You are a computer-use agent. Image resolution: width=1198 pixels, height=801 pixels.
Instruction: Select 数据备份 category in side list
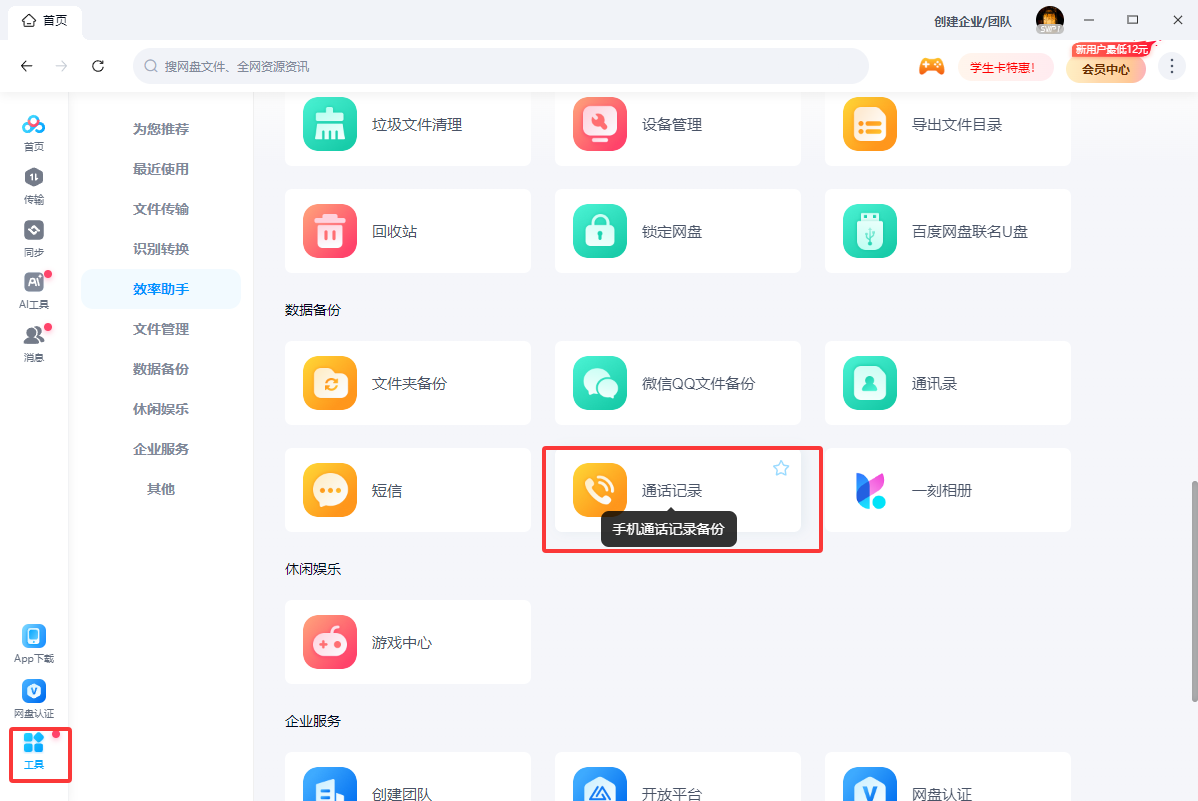coord(160,369)
